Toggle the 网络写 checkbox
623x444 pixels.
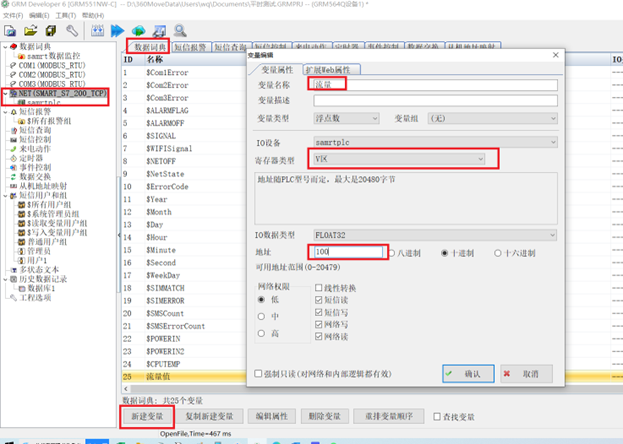click(319, 325)
